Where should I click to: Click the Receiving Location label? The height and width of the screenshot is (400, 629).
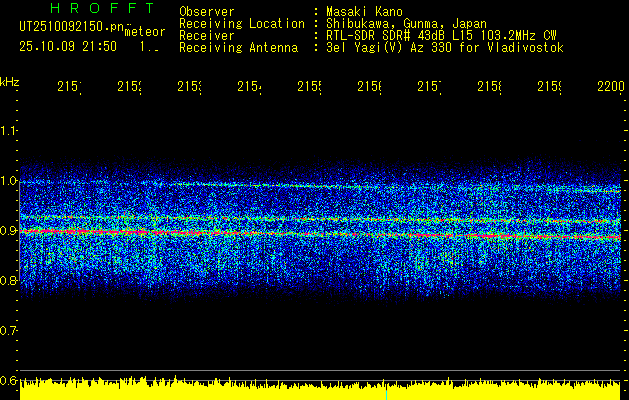pos(242,24)
